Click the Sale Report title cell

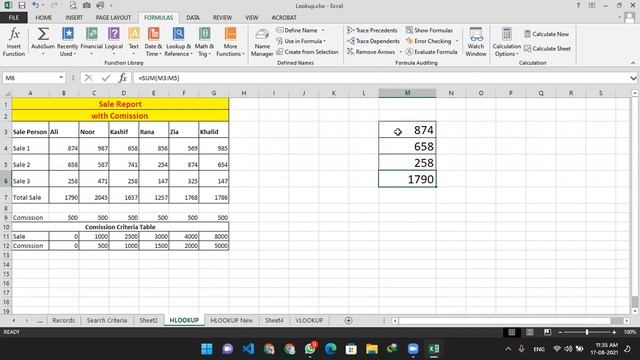point(120,104)
